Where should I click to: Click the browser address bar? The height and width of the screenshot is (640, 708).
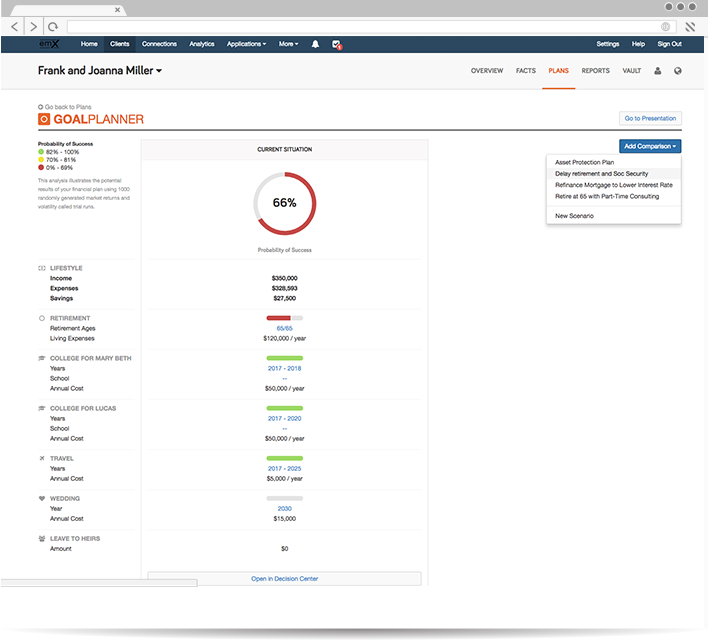pos(371,27)
